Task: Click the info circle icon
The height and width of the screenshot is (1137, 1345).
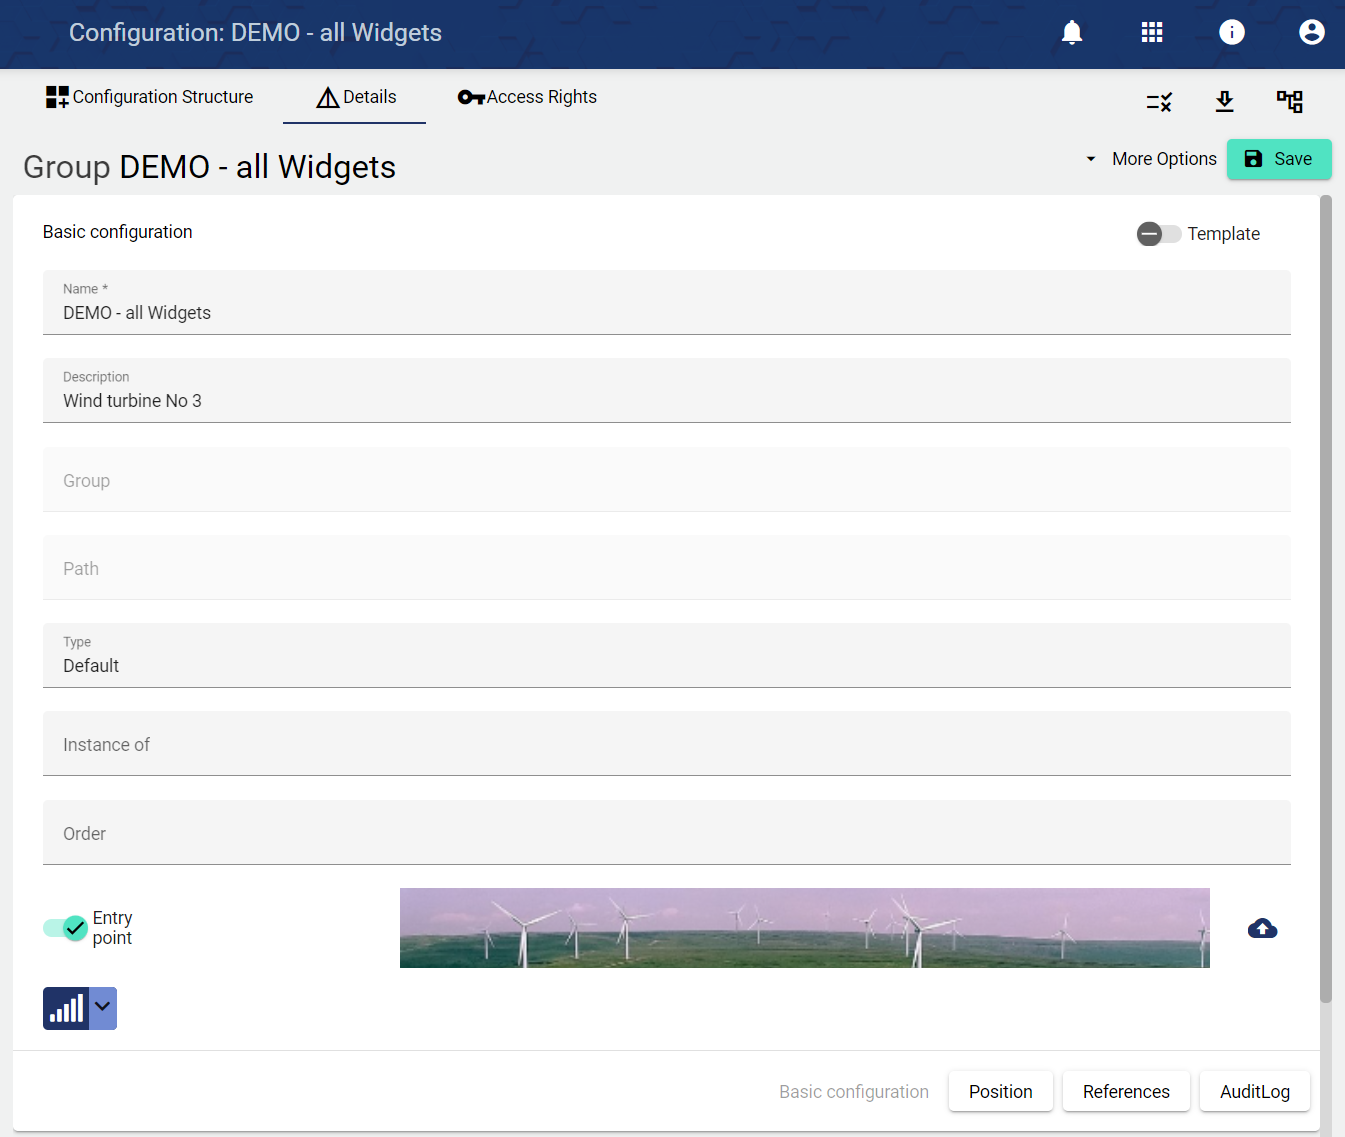Action: pyautogui.click(x=1232, y=33)
